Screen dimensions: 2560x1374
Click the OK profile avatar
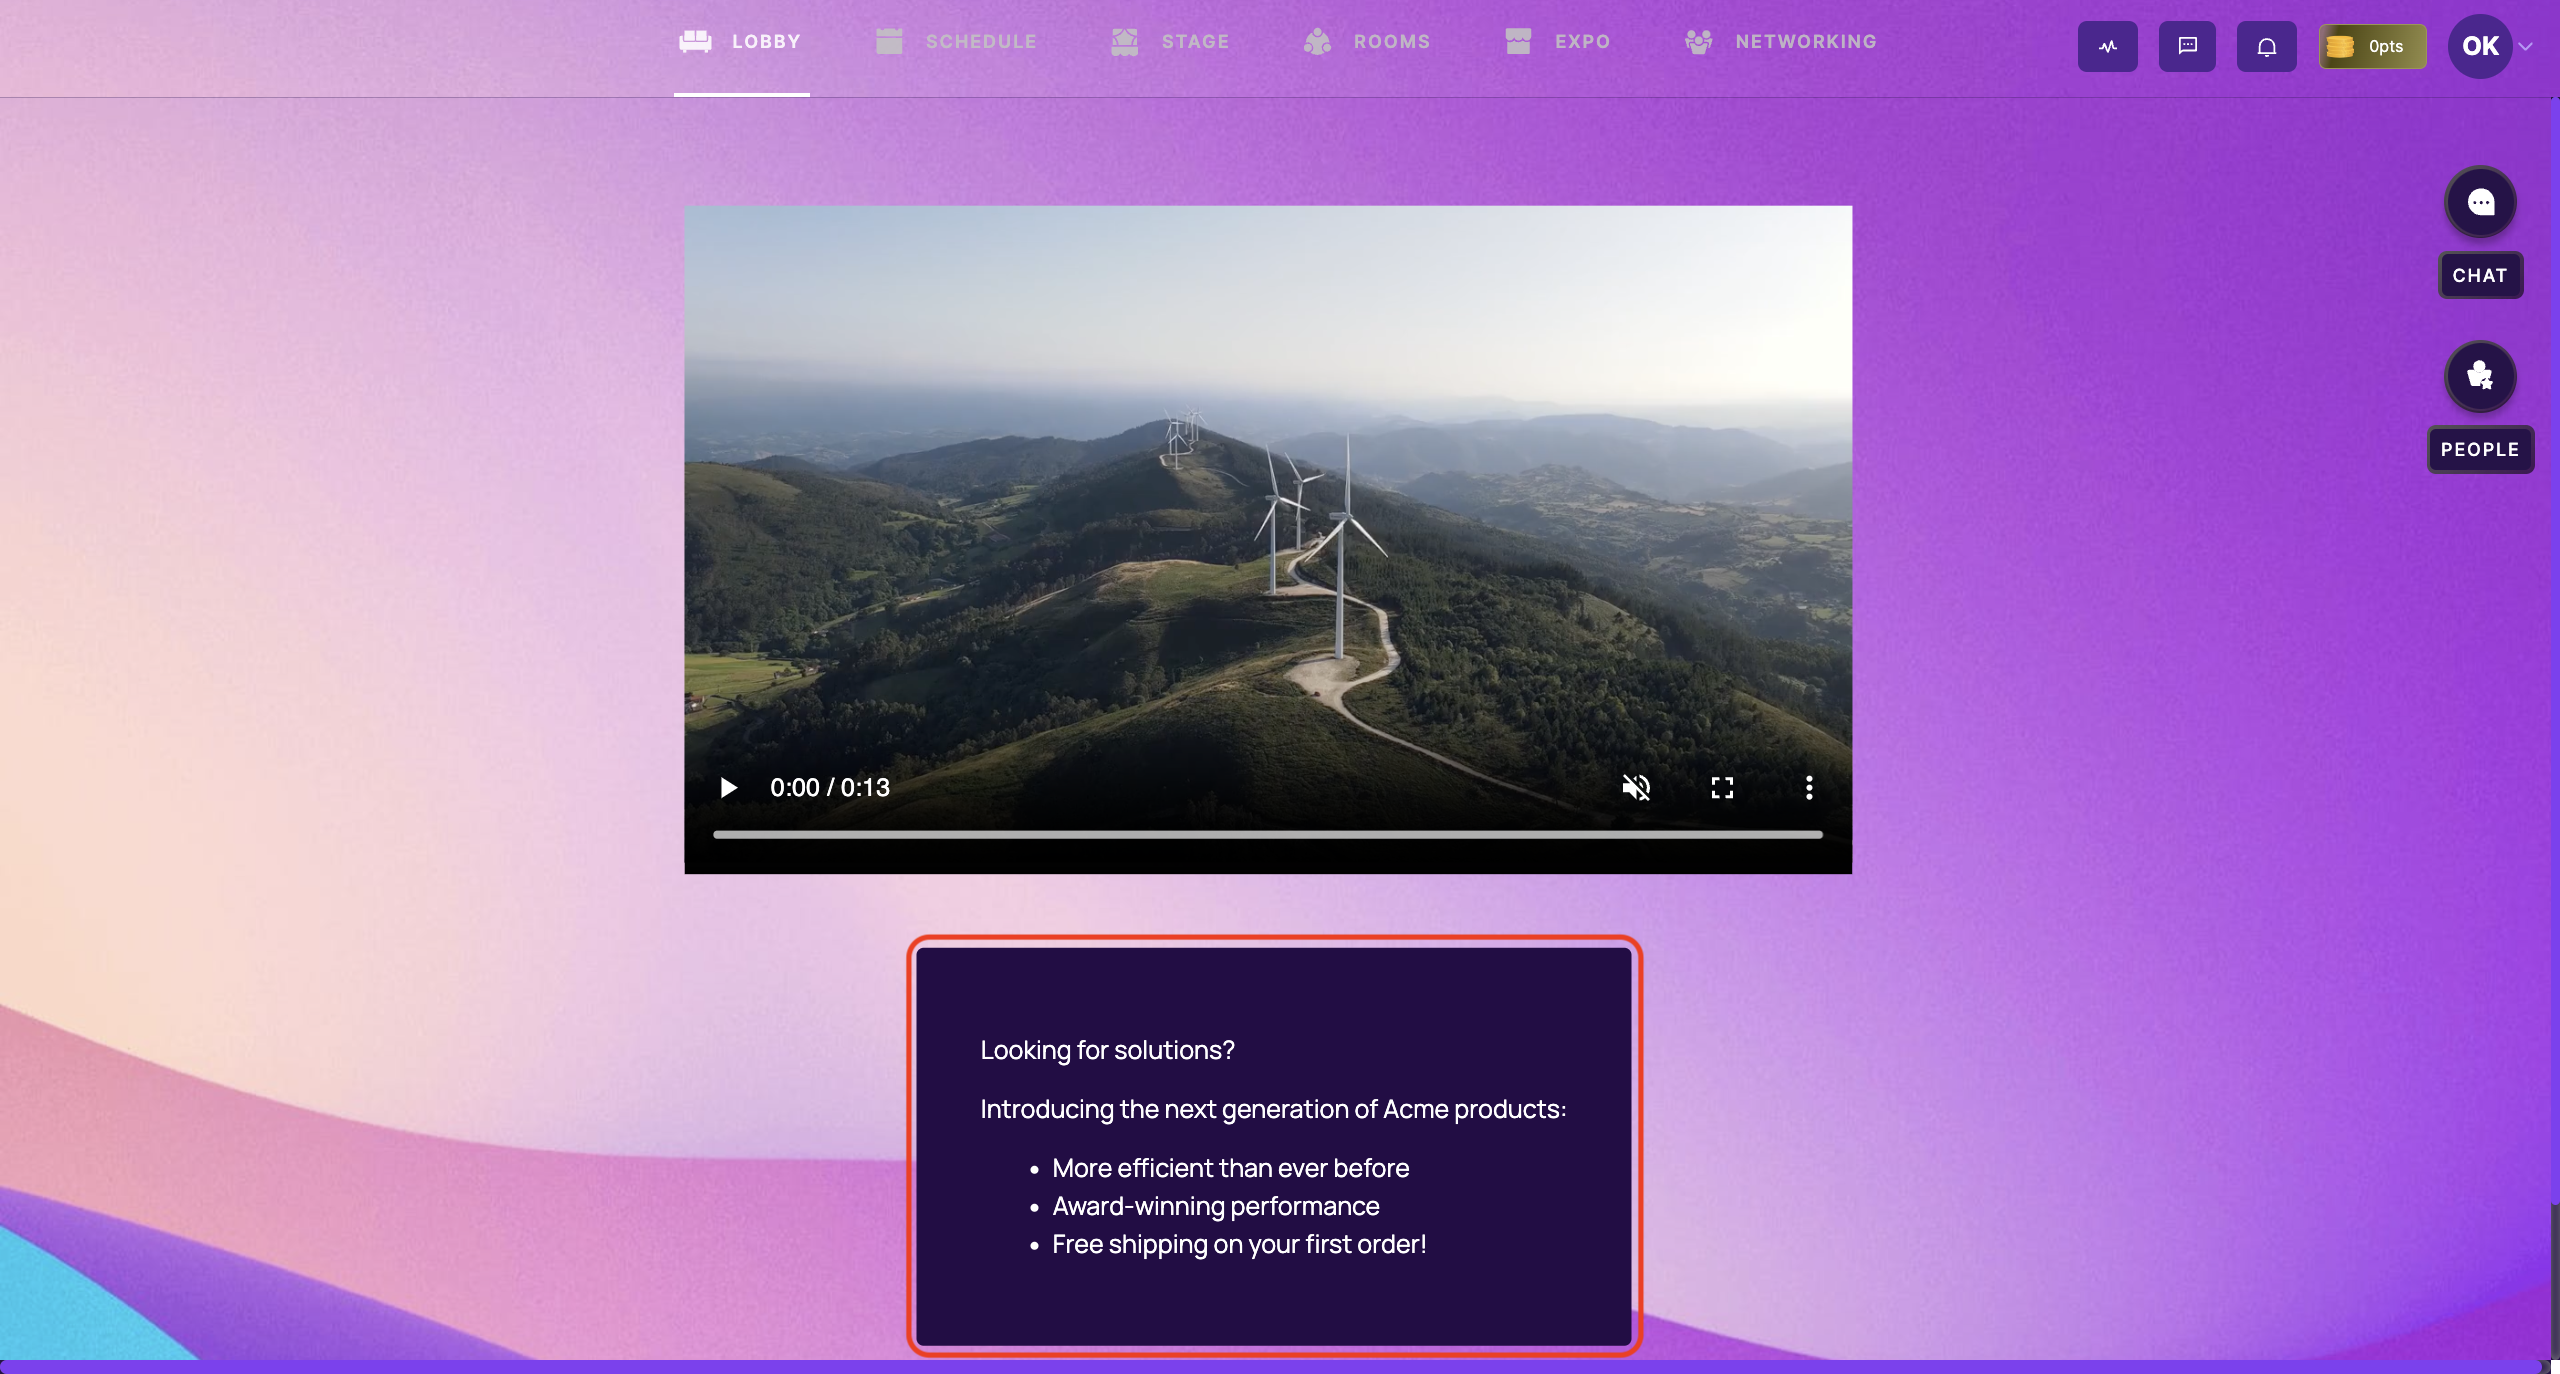[x=2480, y=46]
